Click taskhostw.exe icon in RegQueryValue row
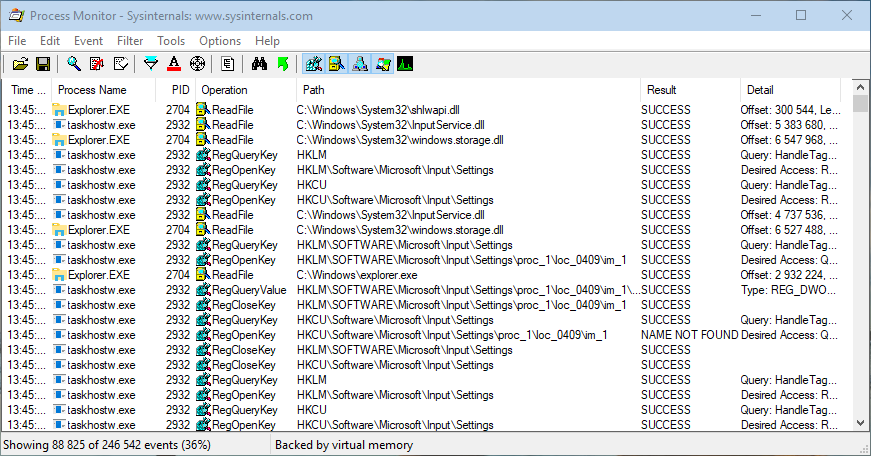The width and height of the screenshot is (871, 456). tap(59, 290)
